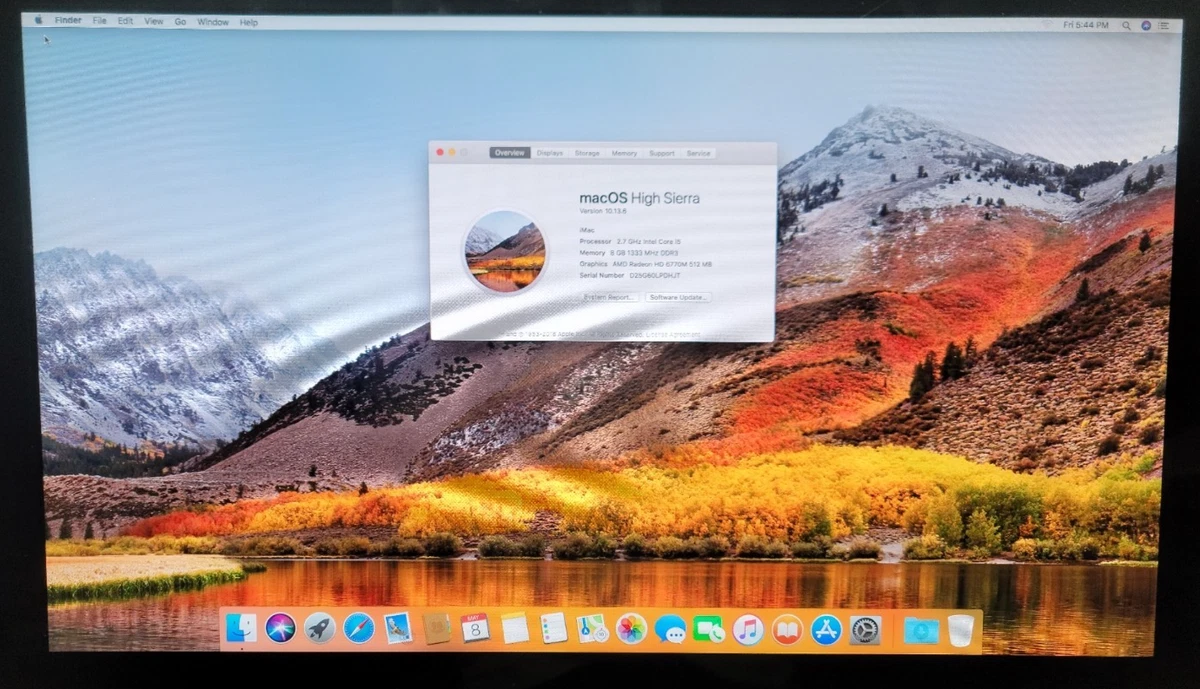1200x689 pixels.
Task: Open System Preferences gear icon
Action: [865, 630]
